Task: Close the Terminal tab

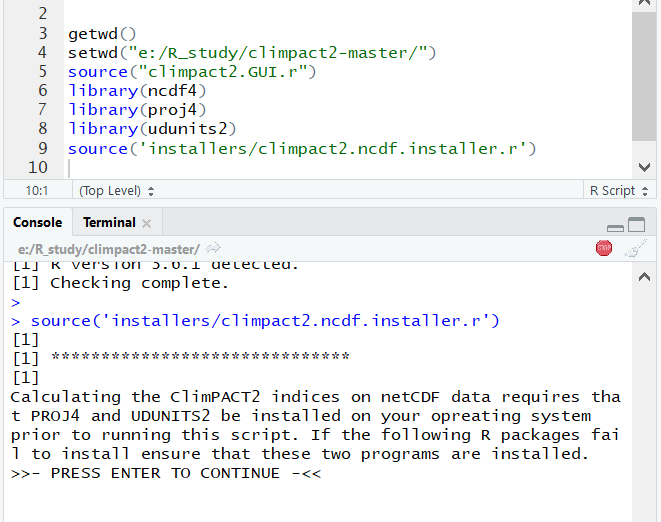Action: point(147,223)
